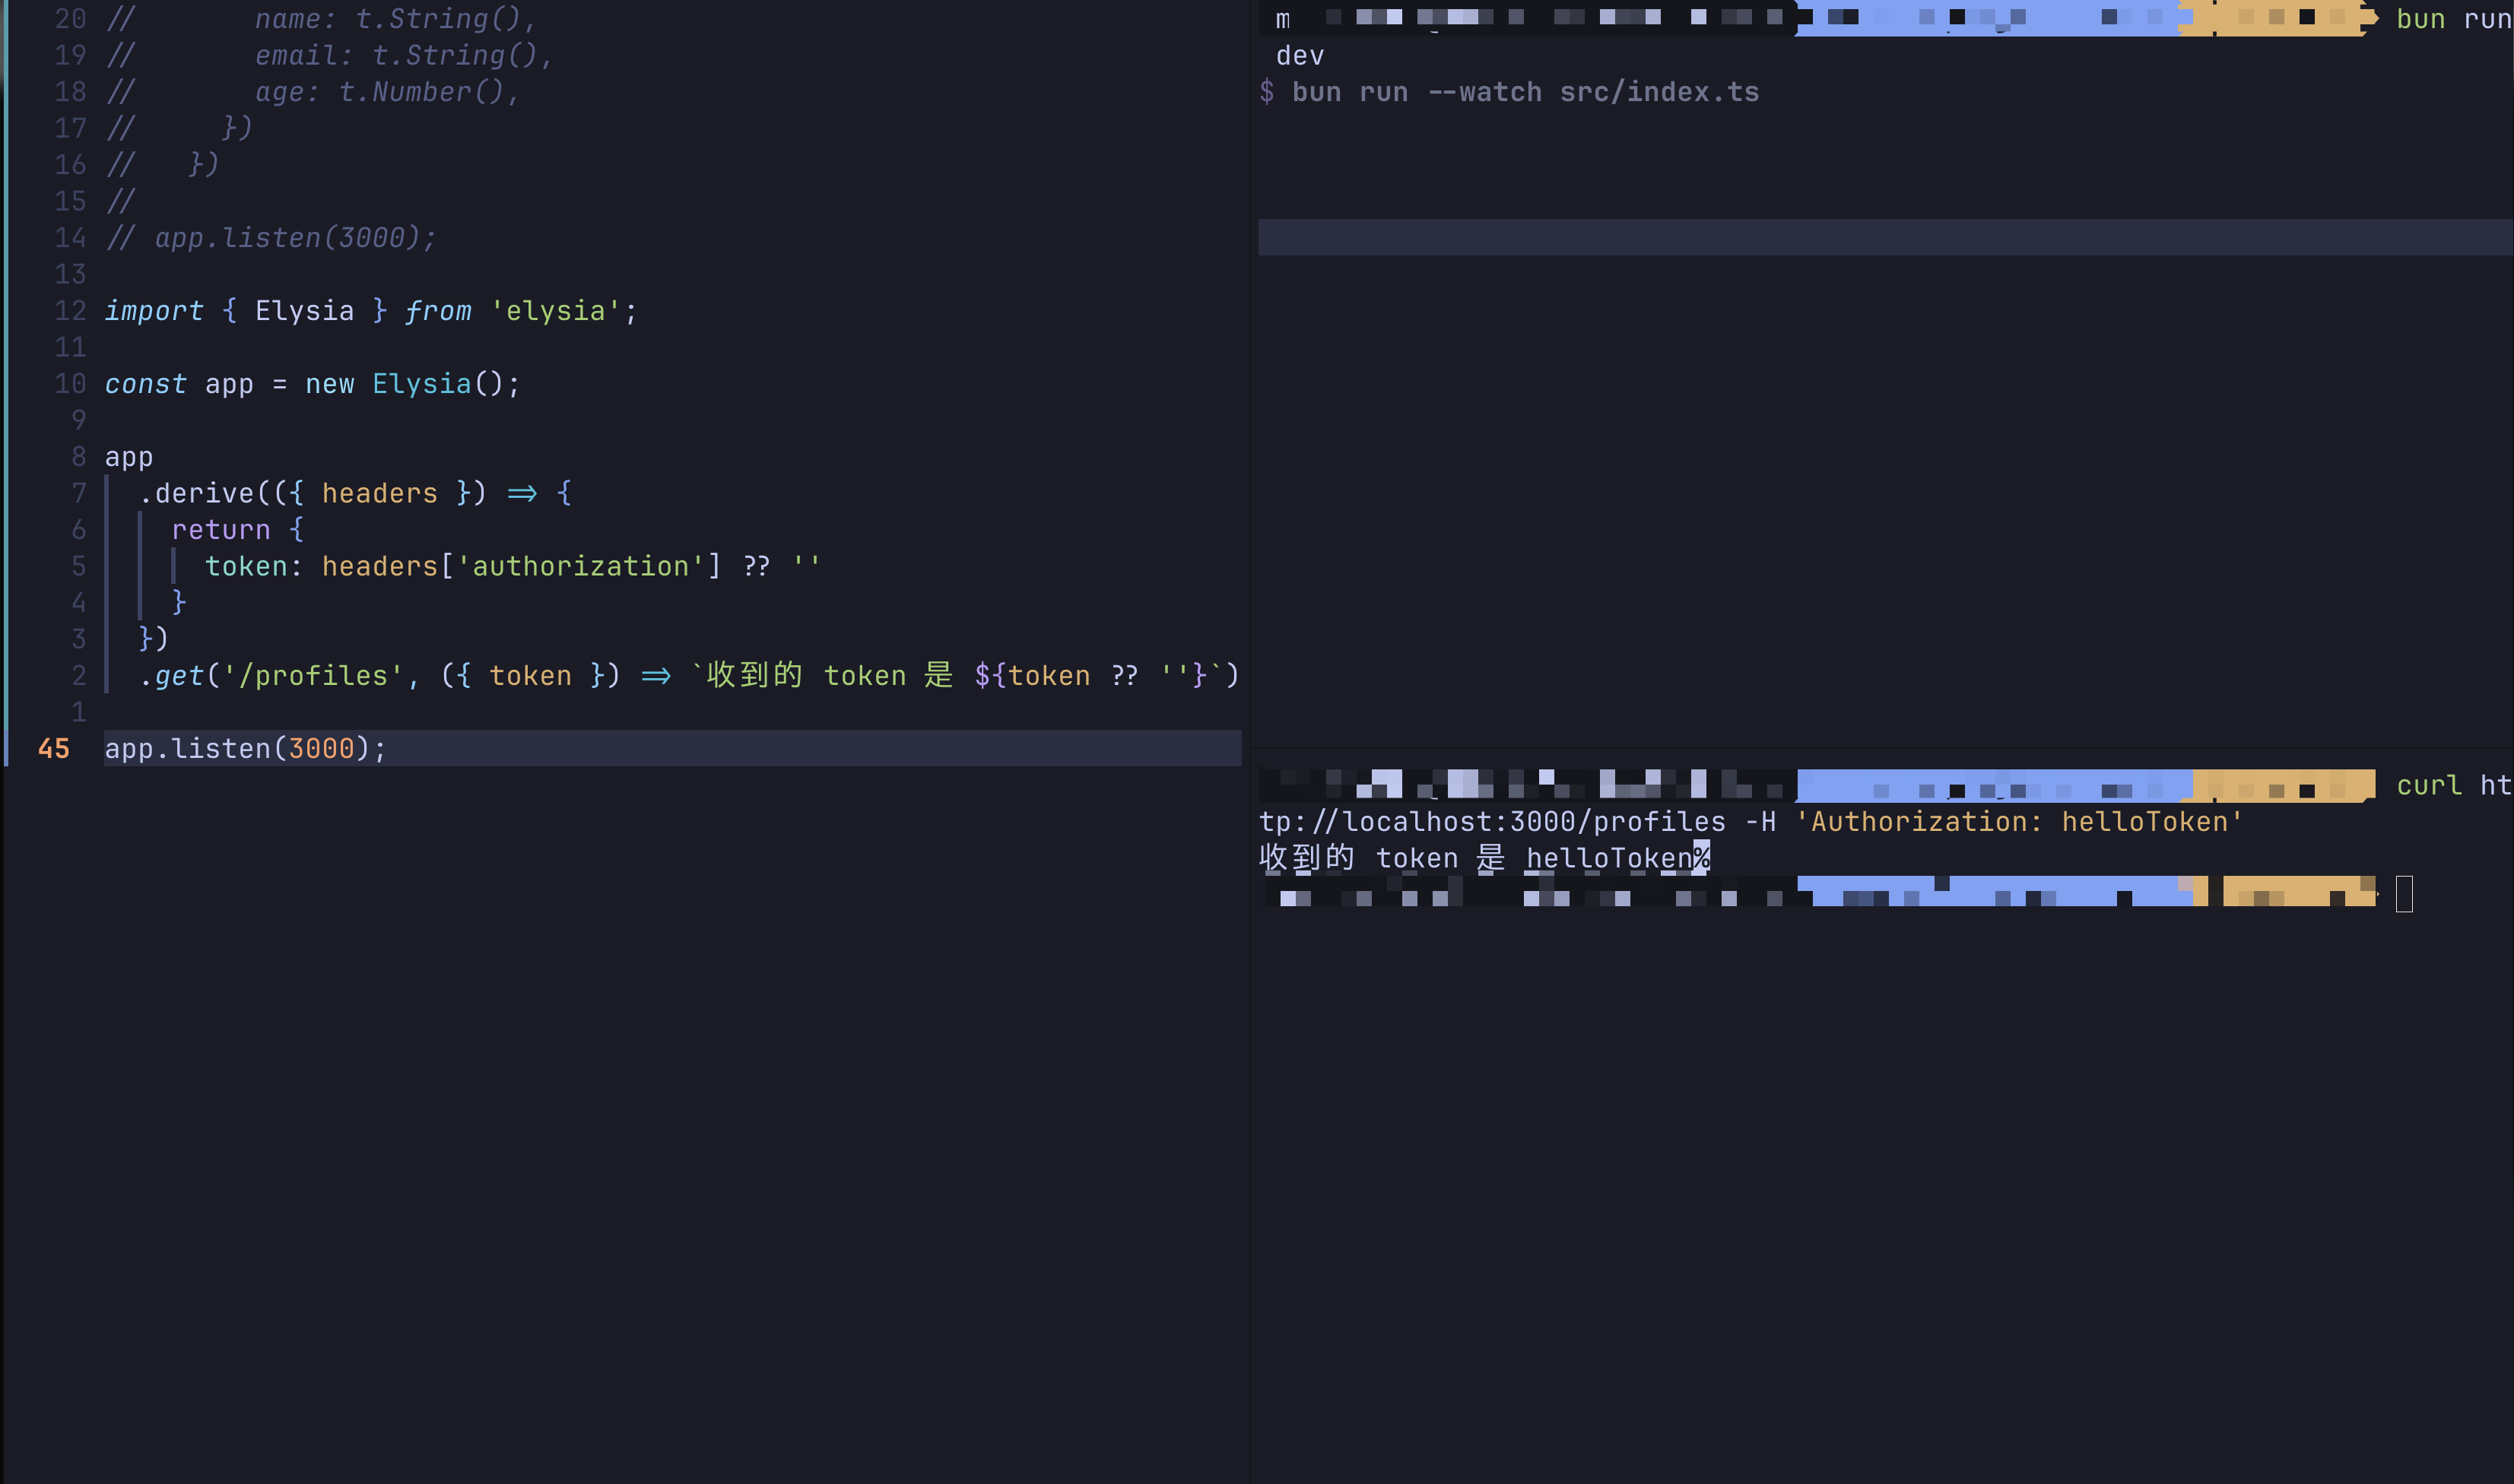
Task: Click 'localhost:3000/profiles' URL in terminal
Action: click(1534, 822)
